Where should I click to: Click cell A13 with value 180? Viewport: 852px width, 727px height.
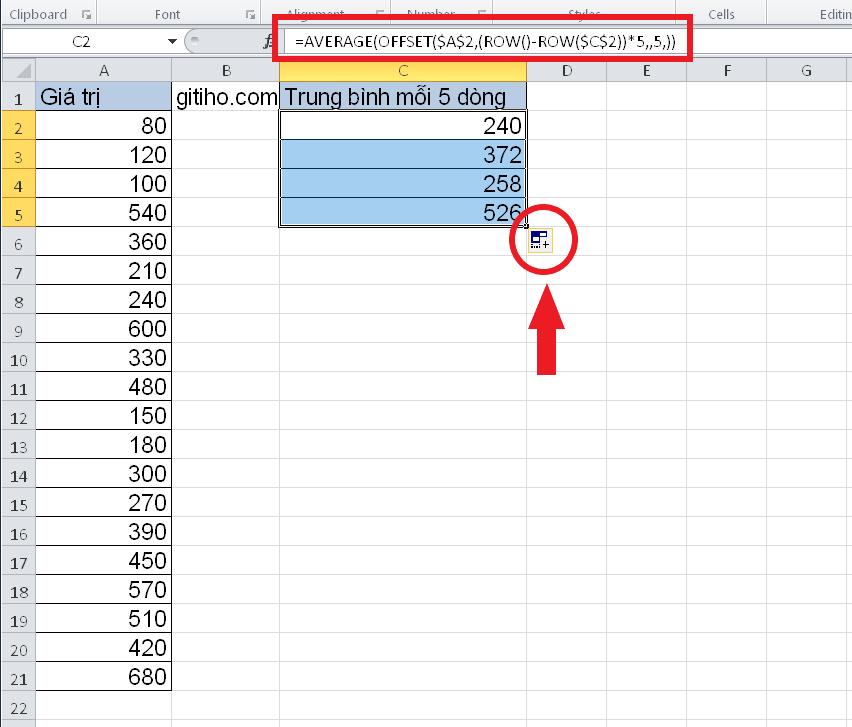pyautogui.click(x=104, y=444)
